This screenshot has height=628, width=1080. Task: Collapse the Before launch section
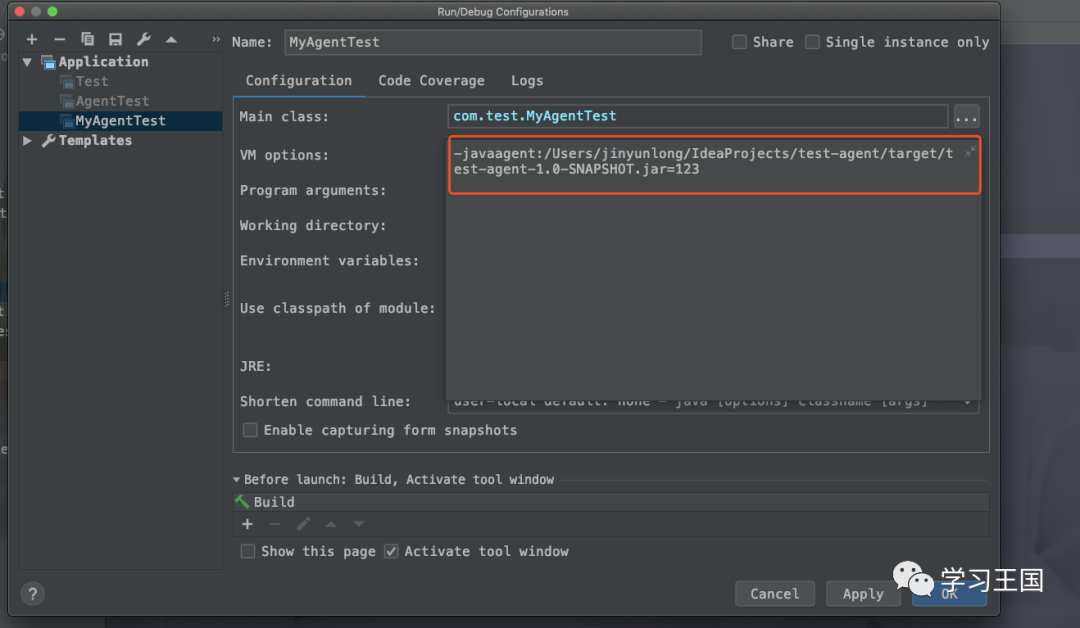point(237,480)
